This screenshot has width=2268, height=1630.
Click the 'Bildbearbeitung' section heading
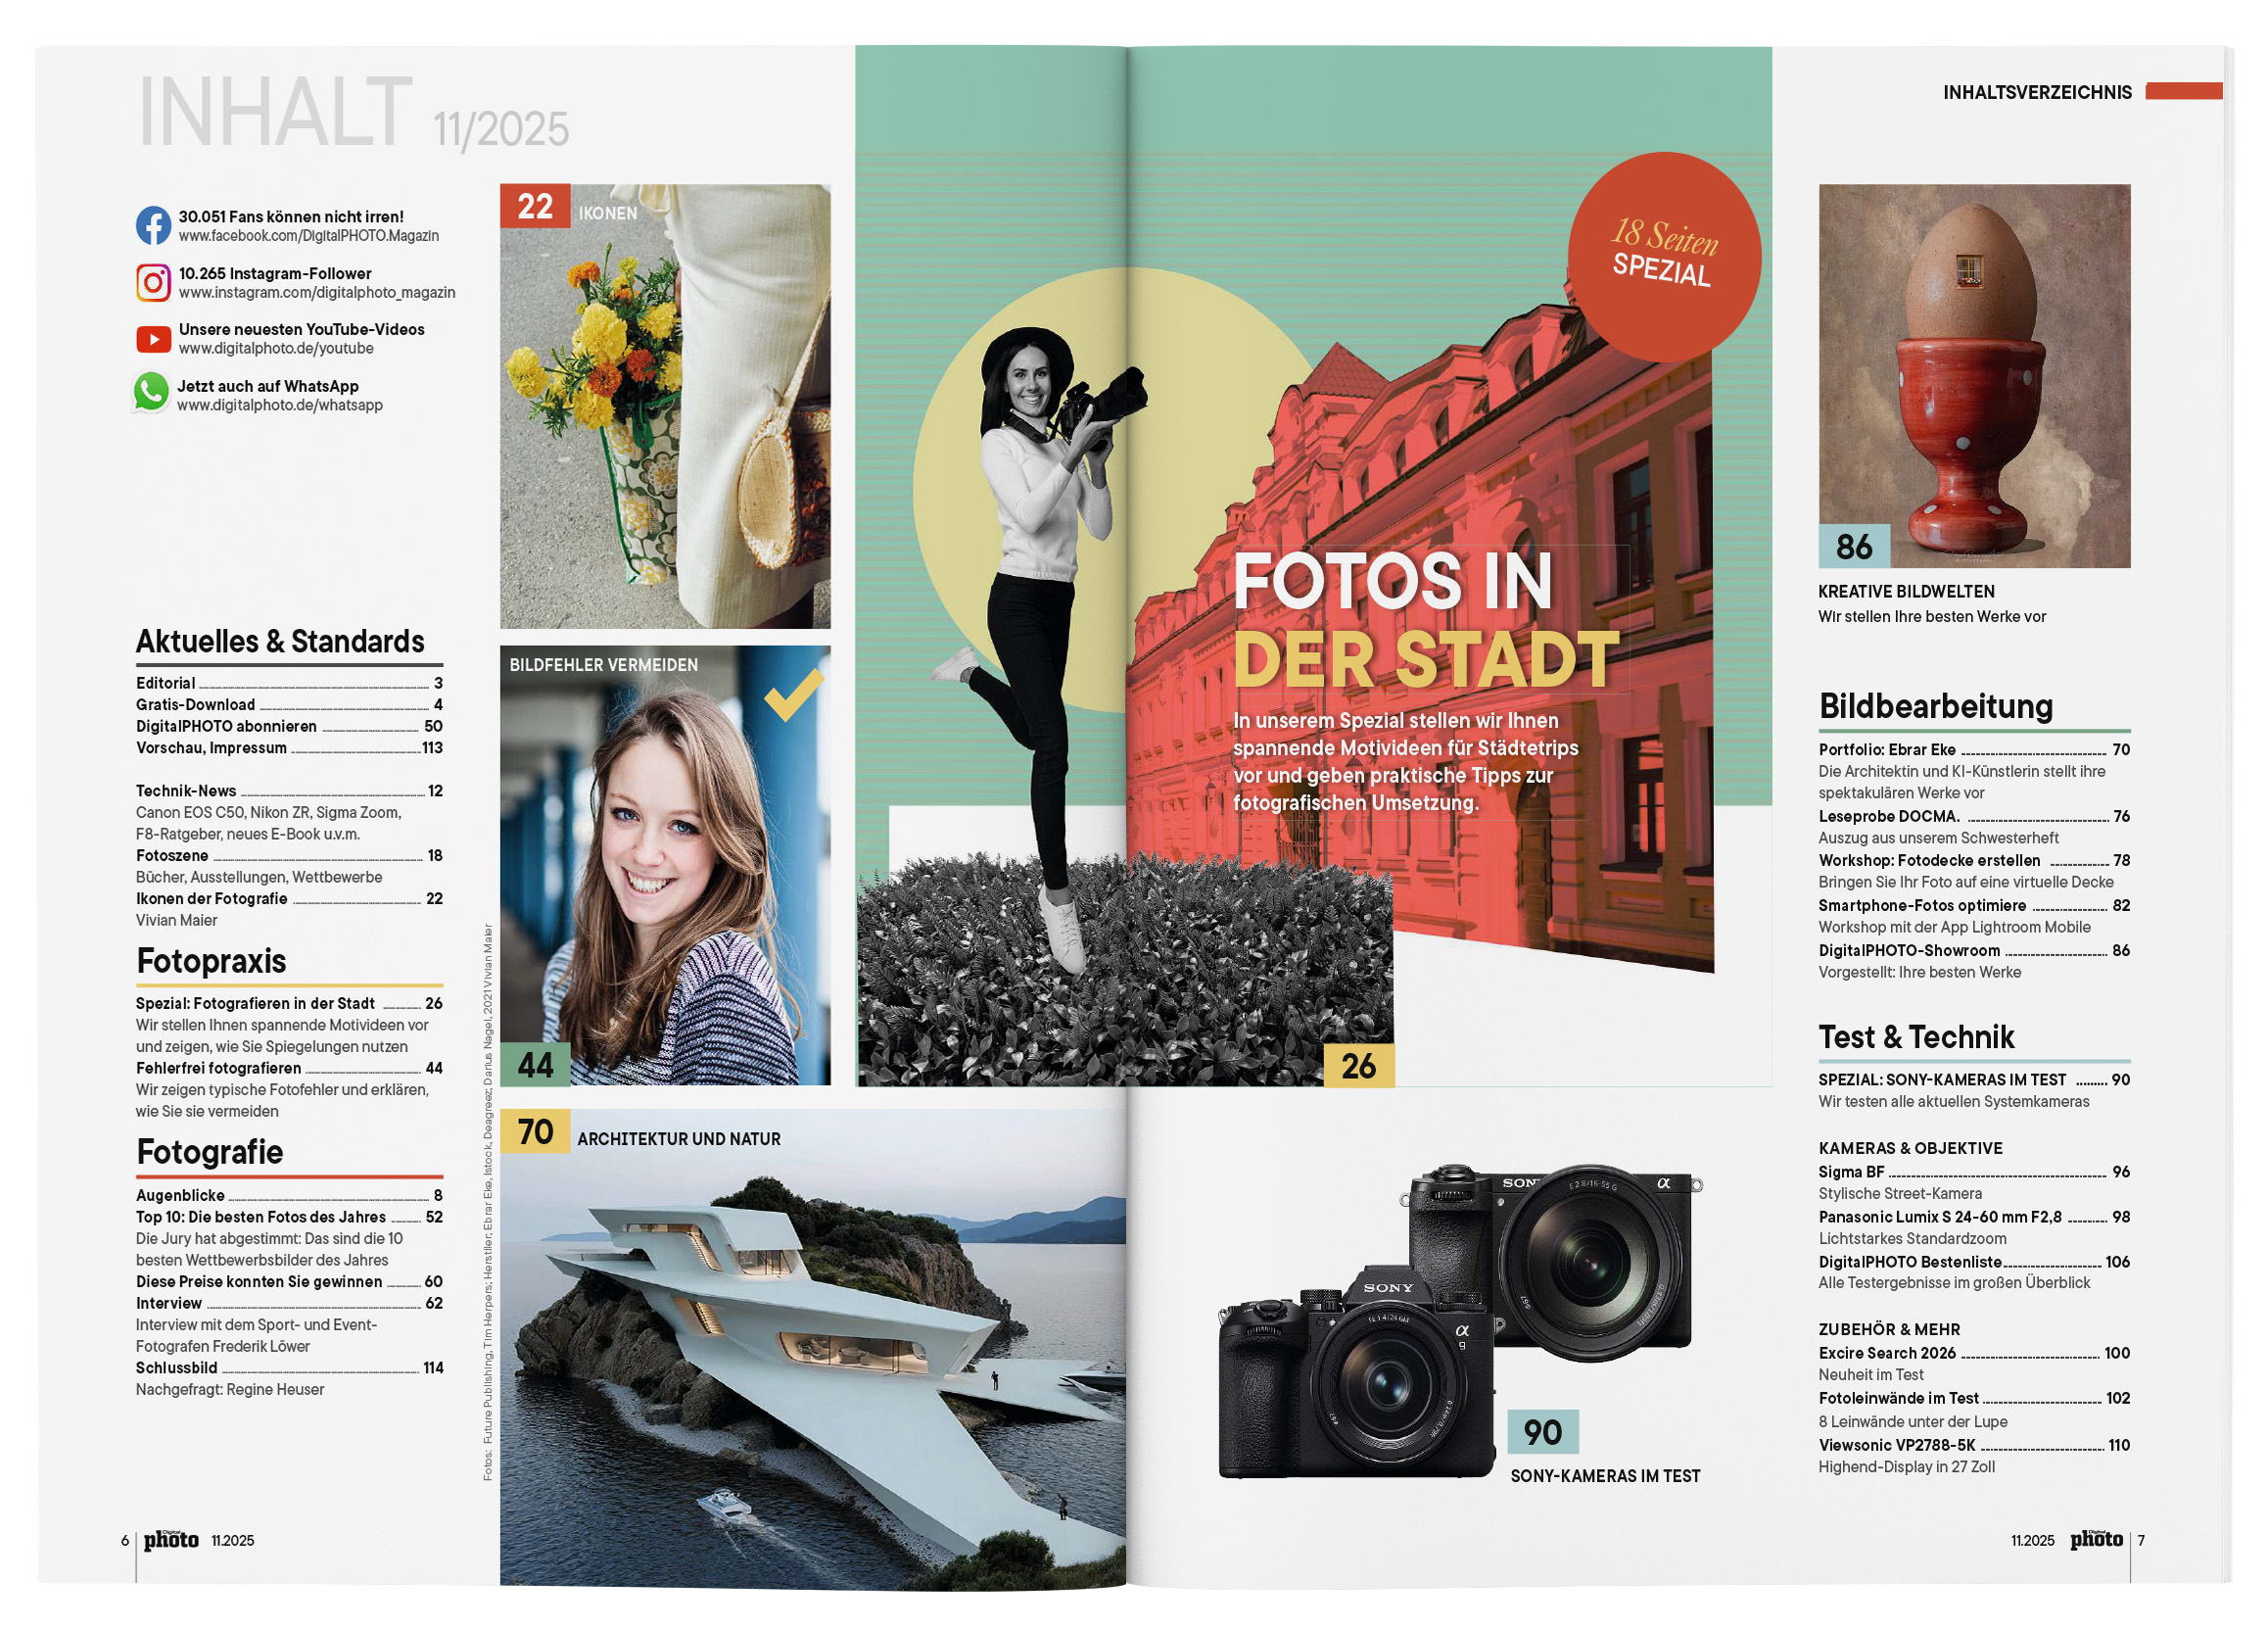1935,706
